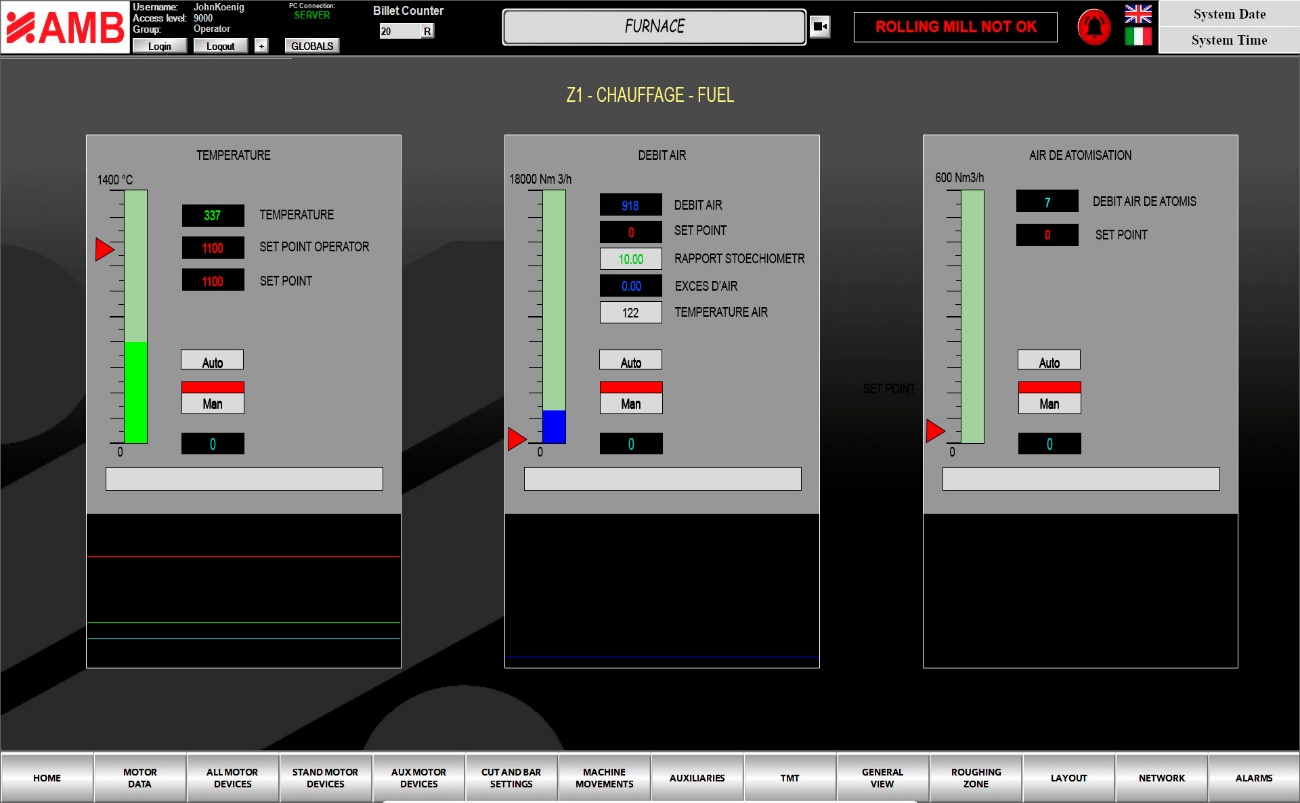This screenshot has height=803, width=1300.
Task: Go to the ROUGHING ZONE tab
Action: tap(975, 778)
